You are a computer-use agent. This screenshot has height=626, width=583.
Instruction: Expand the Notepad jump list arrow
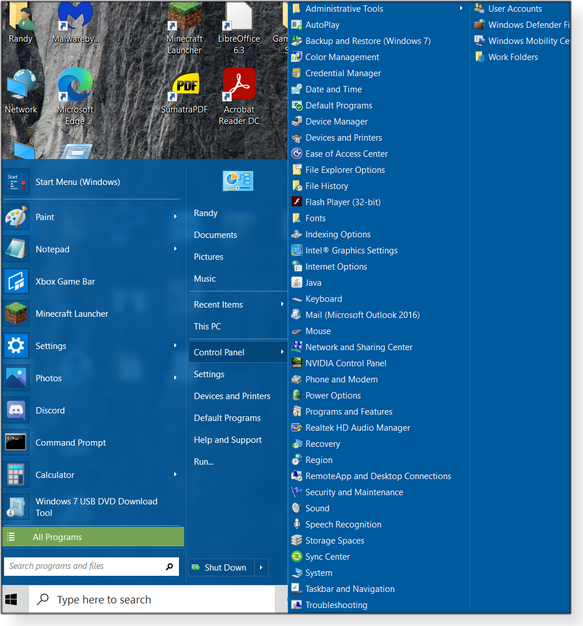coord(175,249)
